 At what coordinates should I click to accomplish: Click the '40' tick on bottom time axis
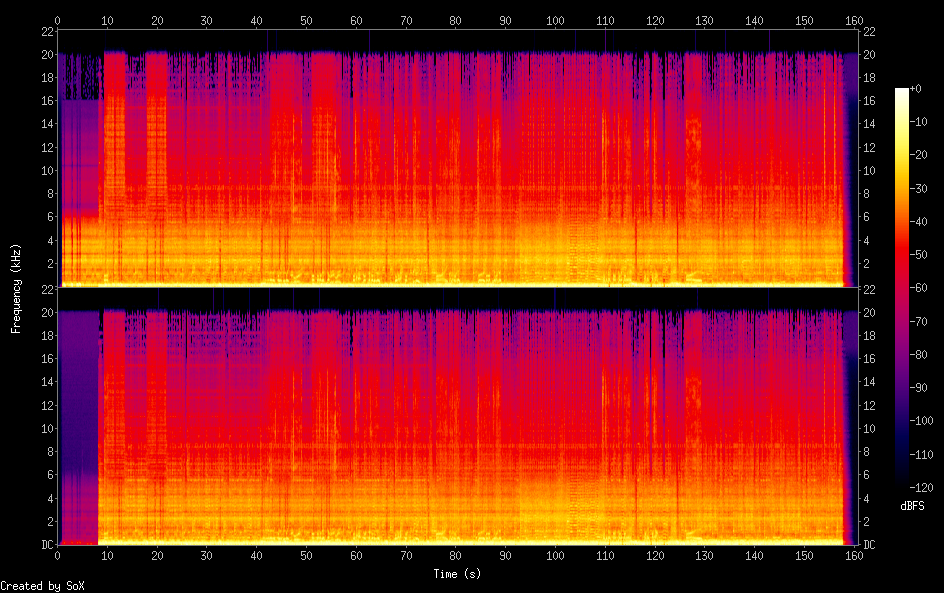pyautogui.click(x=256, y=555)
